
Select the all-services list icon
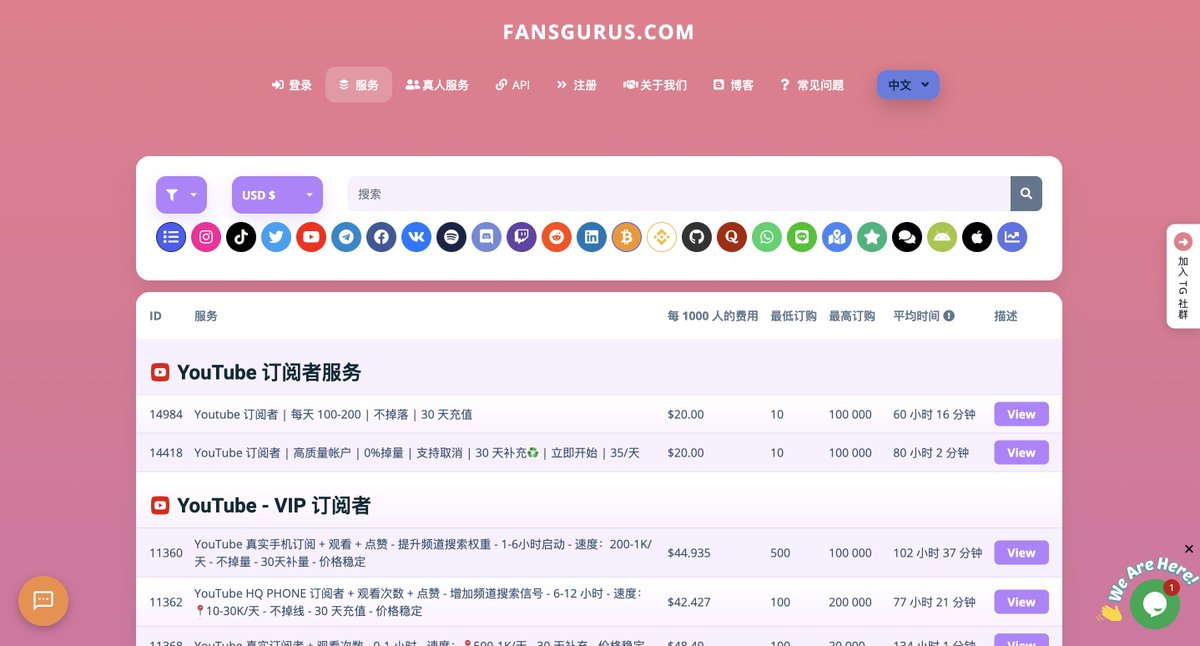[x=171, y=237]
